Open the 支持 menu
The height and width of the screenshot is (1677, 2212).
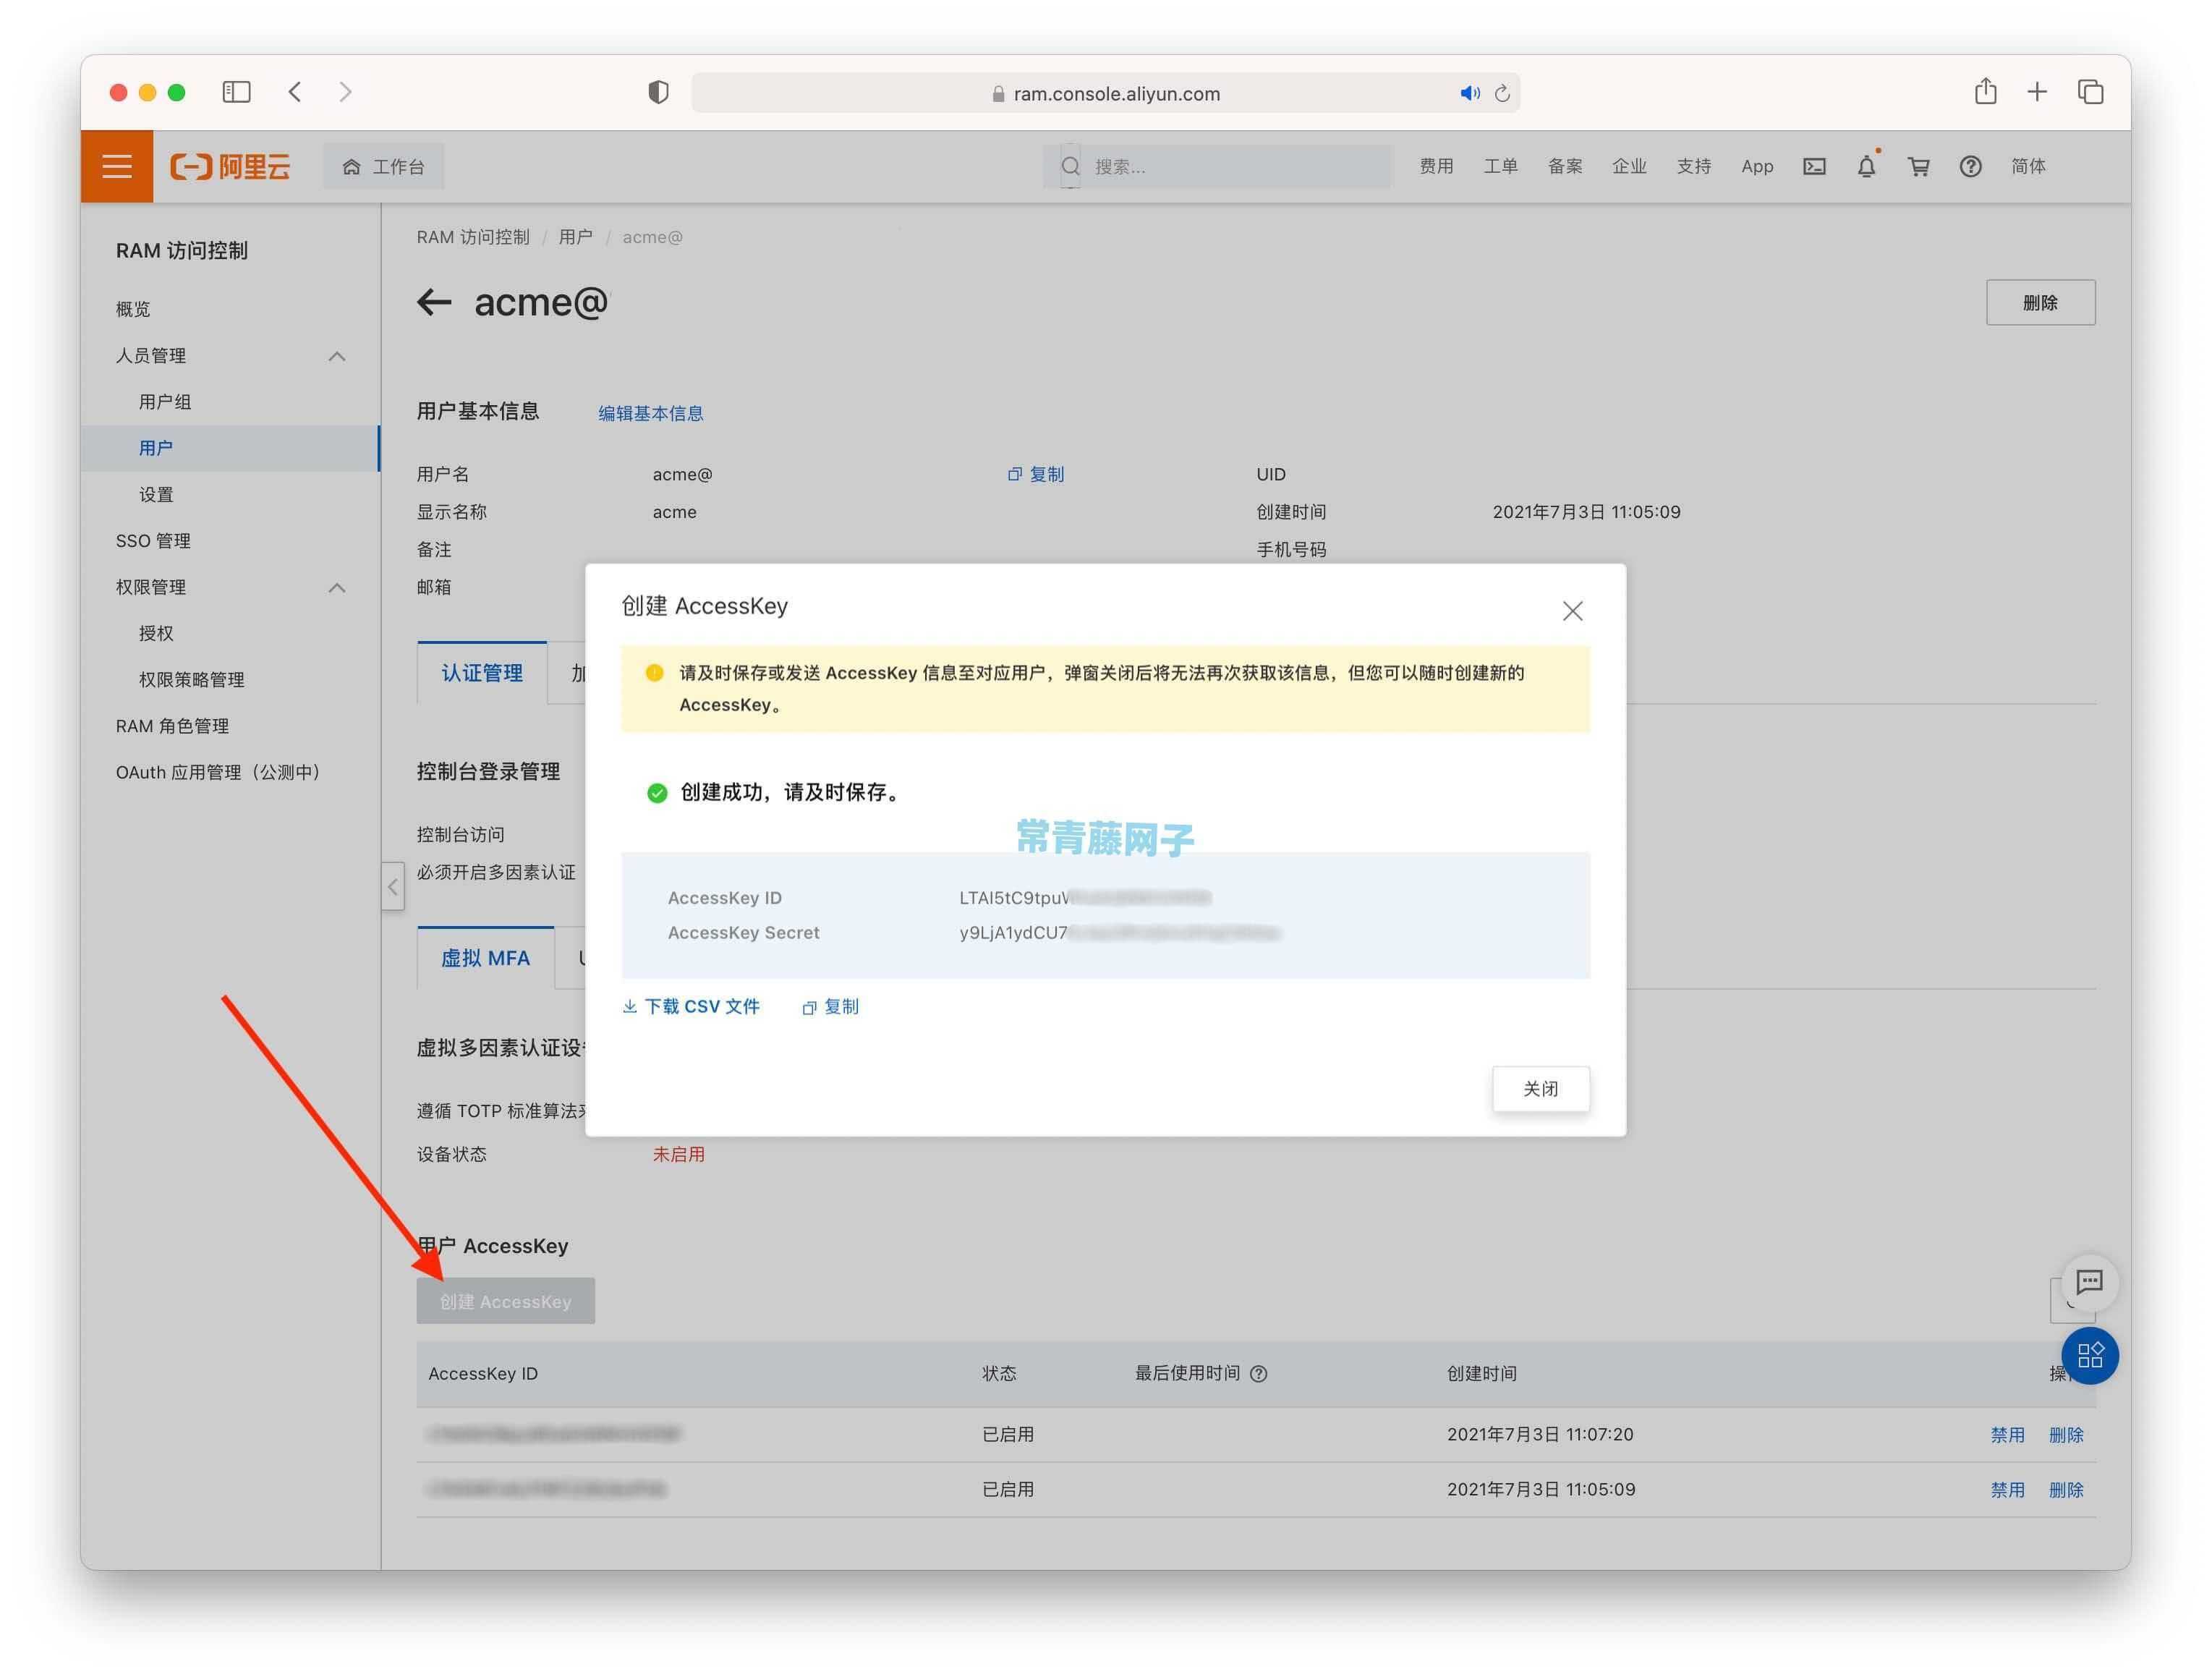[x=1694, y=166]
